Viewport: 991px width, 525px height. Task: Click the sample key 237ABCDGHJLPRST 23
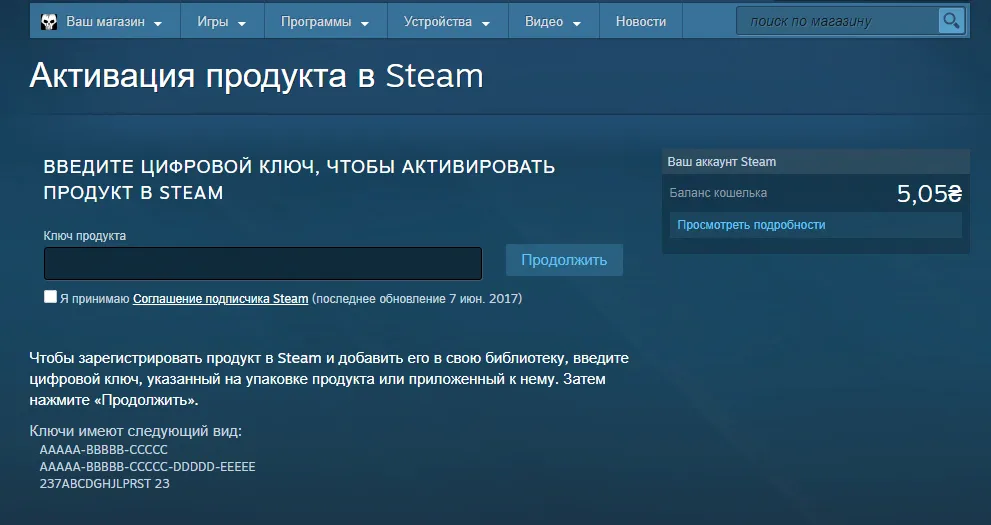click(x=104, y=484)
